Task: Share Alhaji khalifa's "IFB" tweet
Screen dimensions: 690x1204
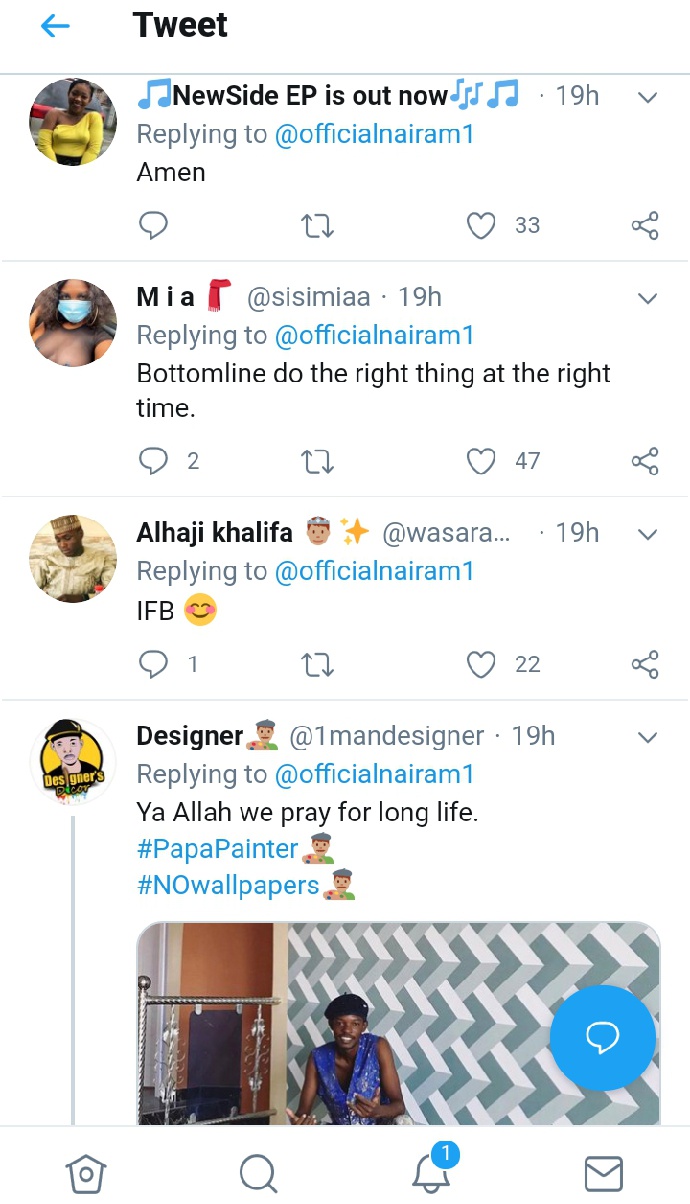Action: tap(645, 664)
